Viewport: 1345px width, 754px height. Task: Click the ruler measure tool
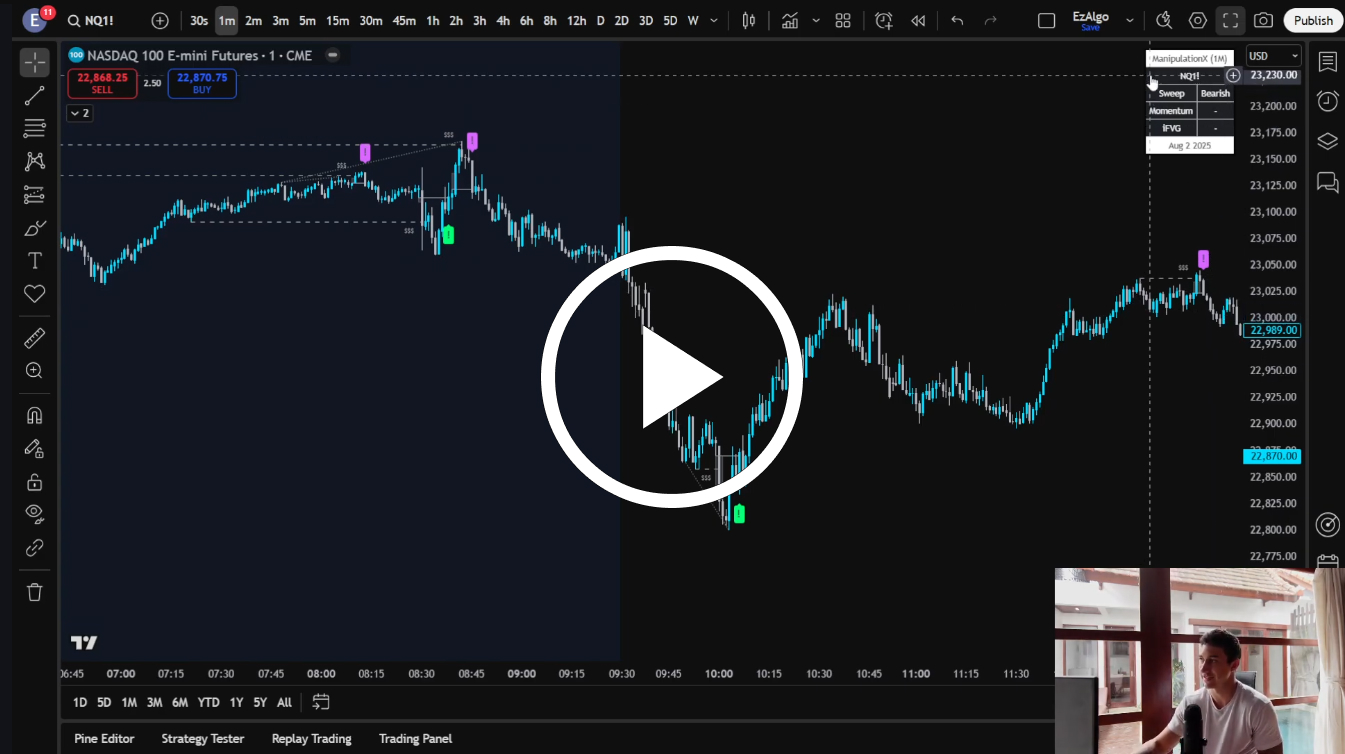pyautogui.click(x=35, y=338)
